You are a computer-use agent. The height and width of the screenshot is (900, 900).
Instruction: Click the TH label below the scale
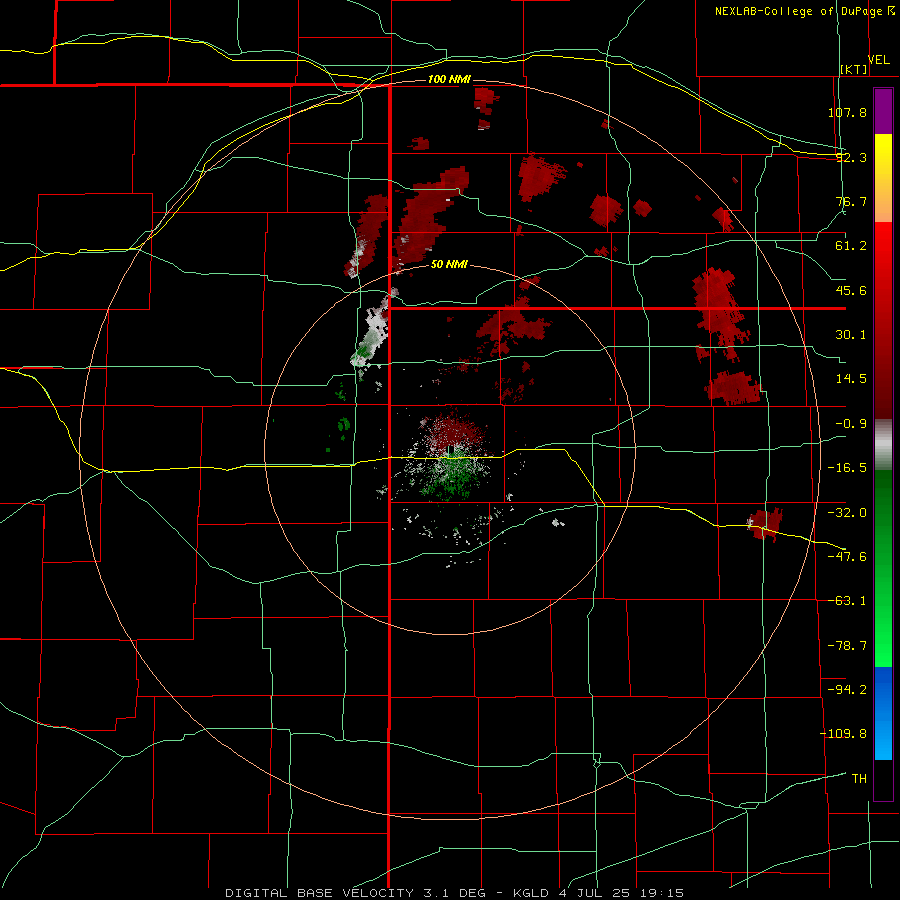(x=859, y=779)
